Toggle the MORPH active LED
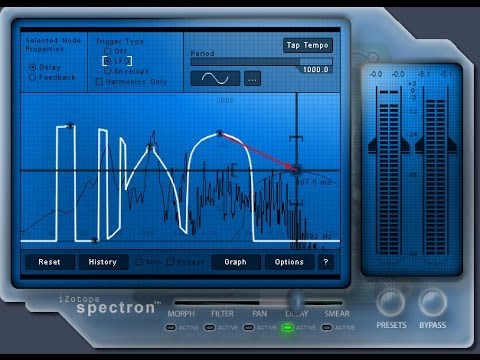480x360 pixels. tap(171, 328)
